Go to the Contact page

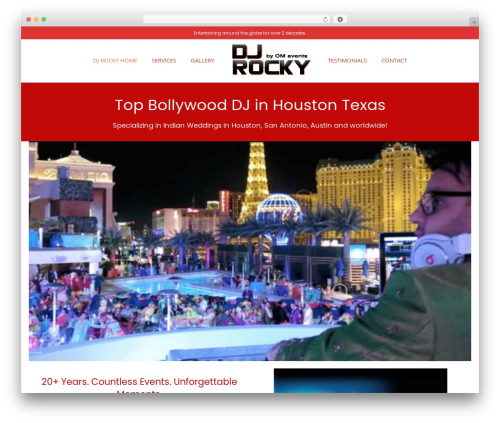pyautogui.click(x=394, y=61)
